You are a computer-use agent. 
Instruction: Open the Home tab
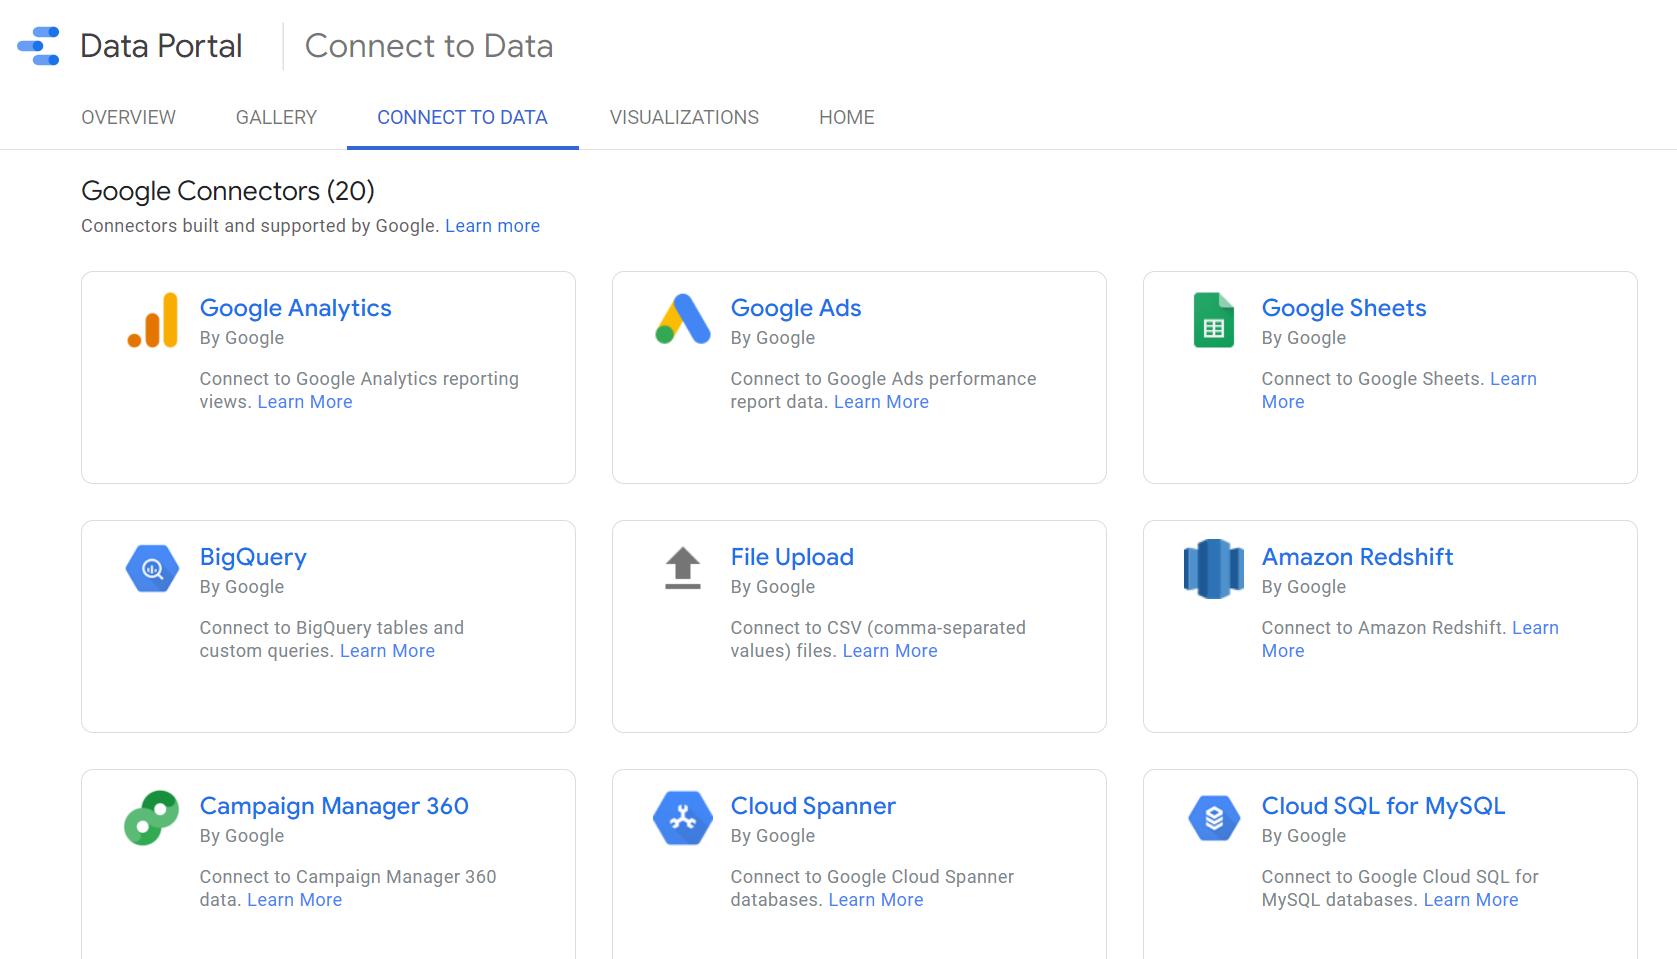pyautogui.click(x=847, y=118)
